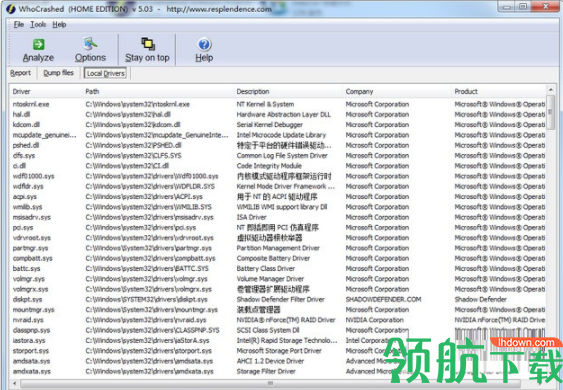
Task: Click Hardware Abstraction Layer DLL description
Action: tap(284, 115)
